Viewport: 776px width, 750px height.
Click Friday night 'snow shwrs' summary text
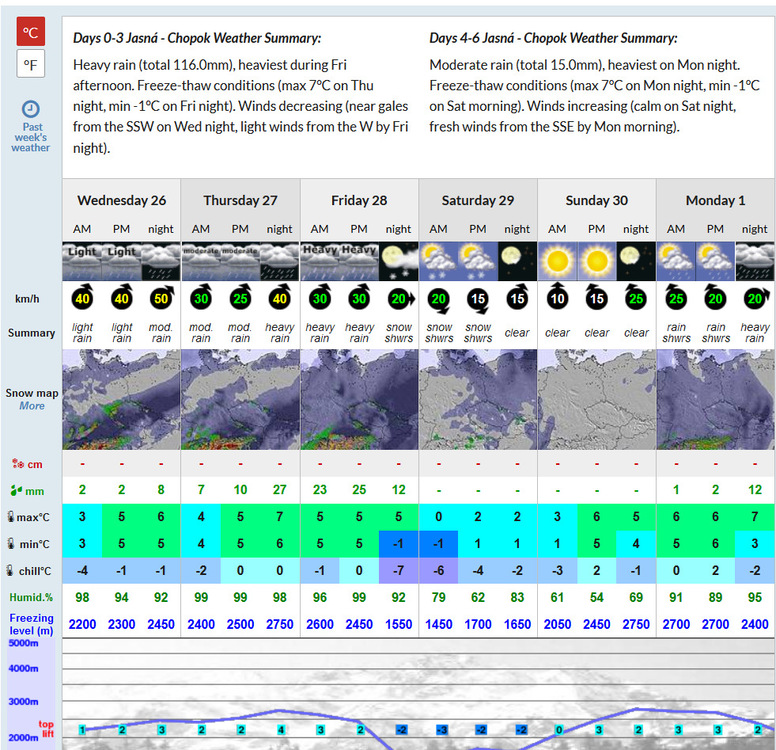click(x=398, y=333)
